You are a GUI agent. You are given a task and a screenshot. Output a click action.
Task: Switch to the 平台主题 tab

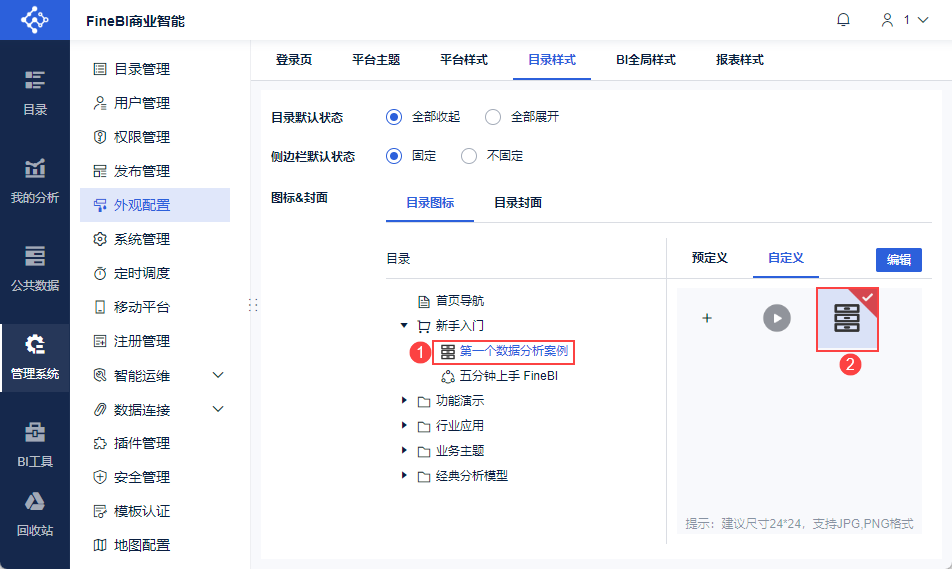click(x=376, y=60)
